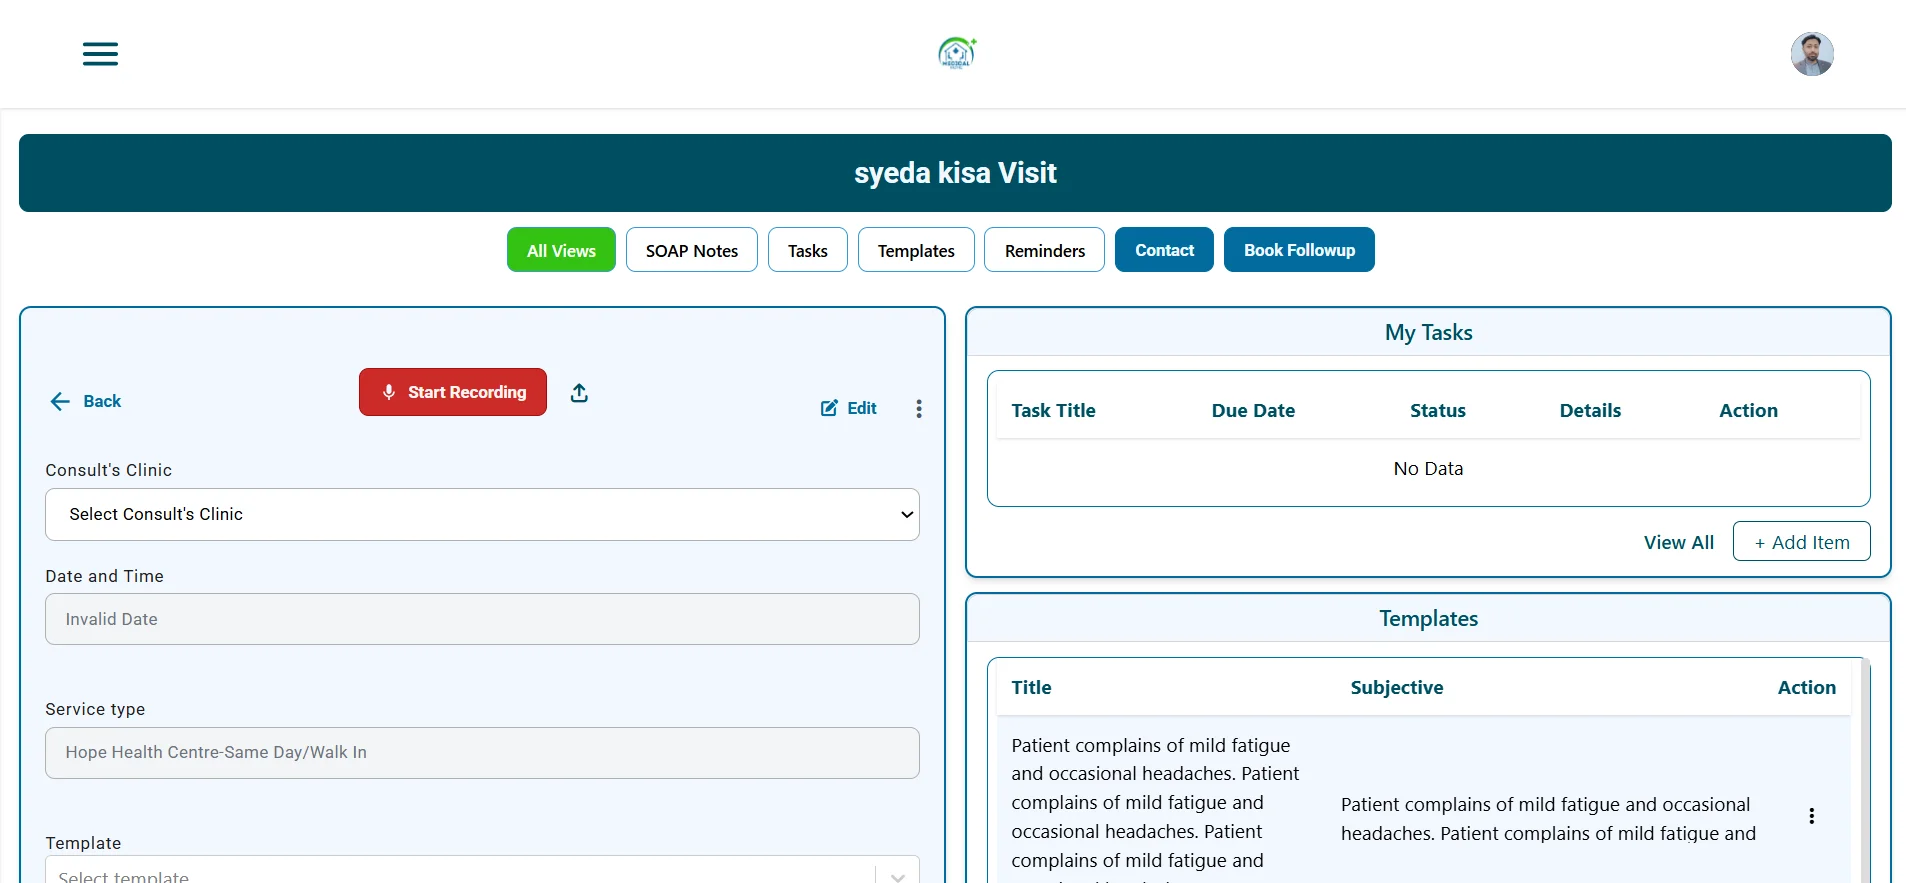1906x883 pixels.
Task: Click the Book Followup button
Action: click(1298, 250)
